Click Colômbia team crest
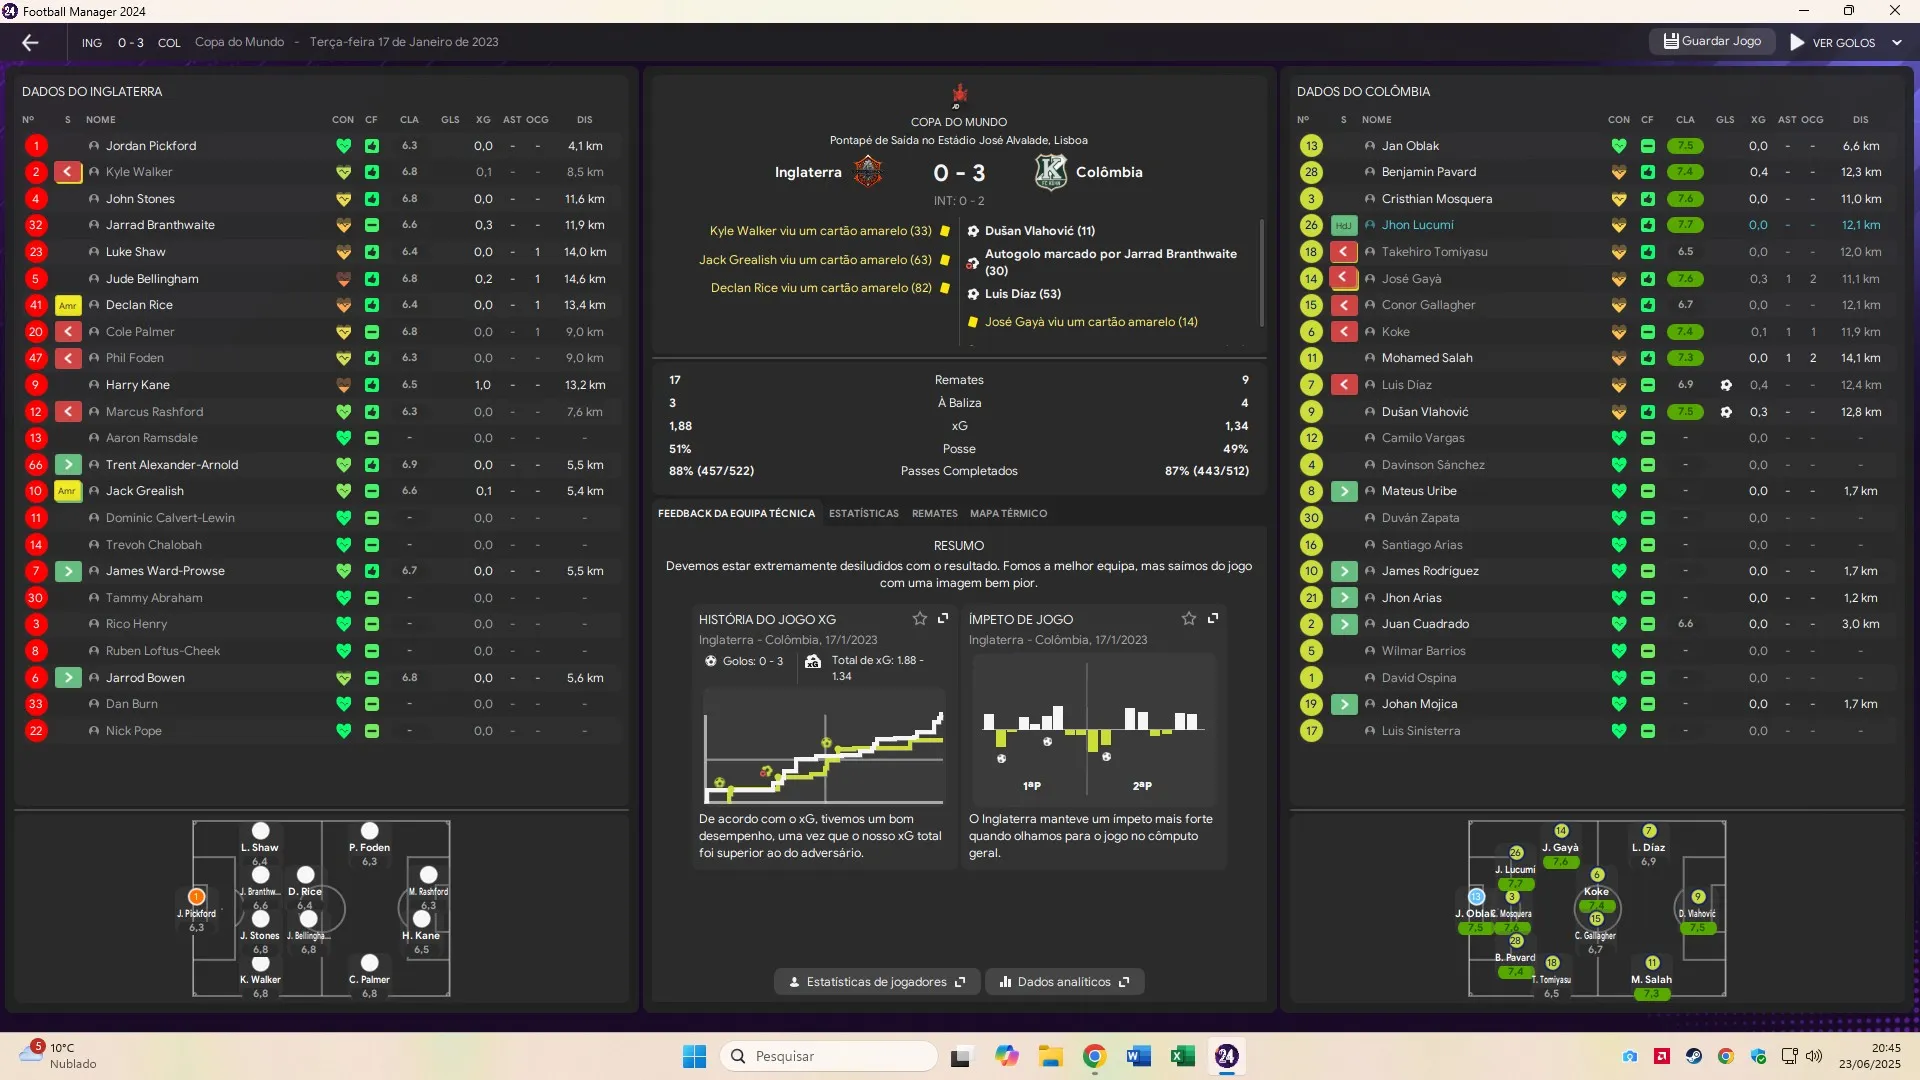 pos(1050,172)
